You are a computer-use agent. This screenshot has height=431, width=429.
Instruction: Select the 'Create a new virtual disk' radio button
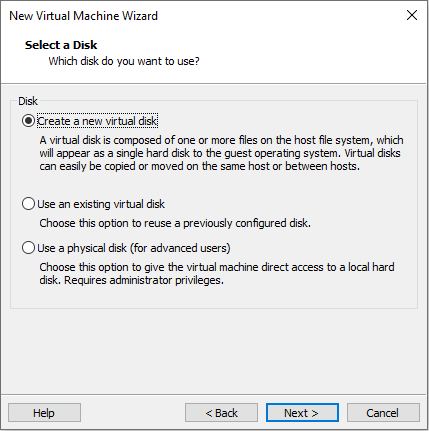(28, 121)
